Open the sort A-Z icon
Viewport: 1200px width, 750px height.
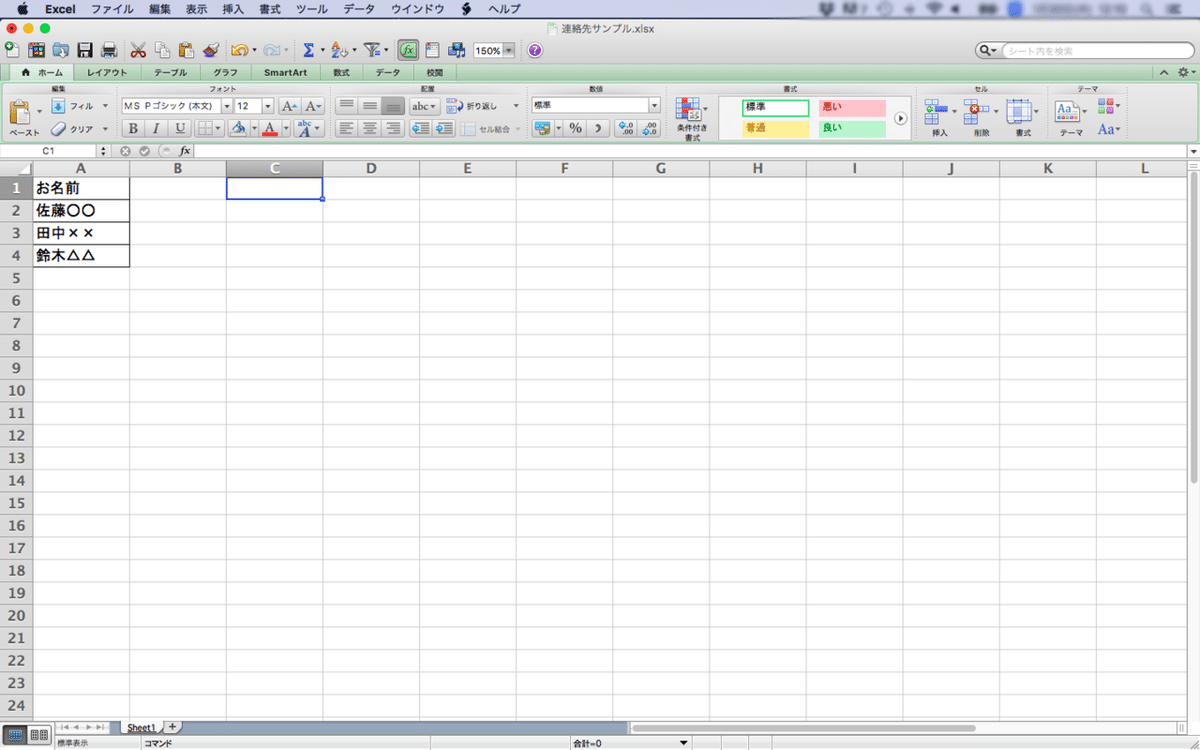tap(339, 50)
